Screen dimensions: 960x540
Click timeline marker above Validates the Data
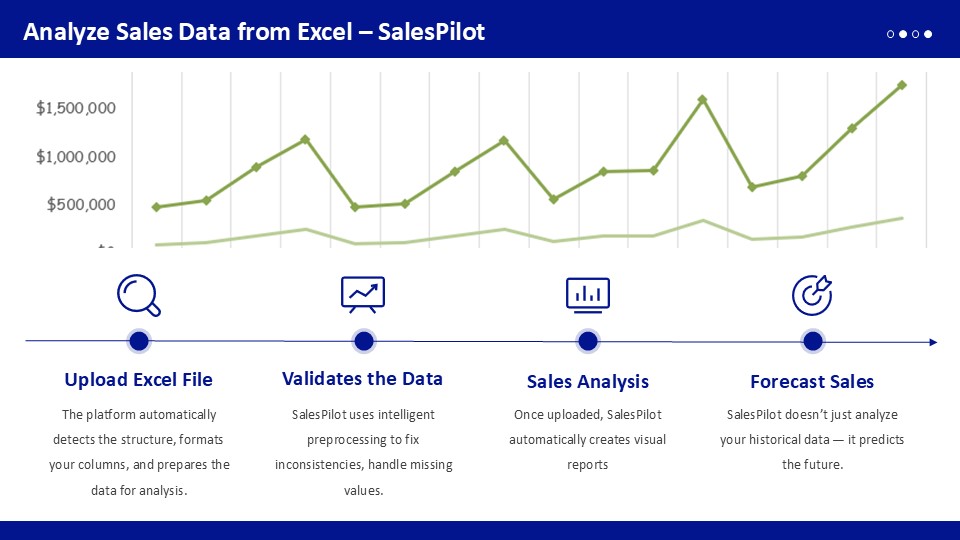tap(364, 342)
